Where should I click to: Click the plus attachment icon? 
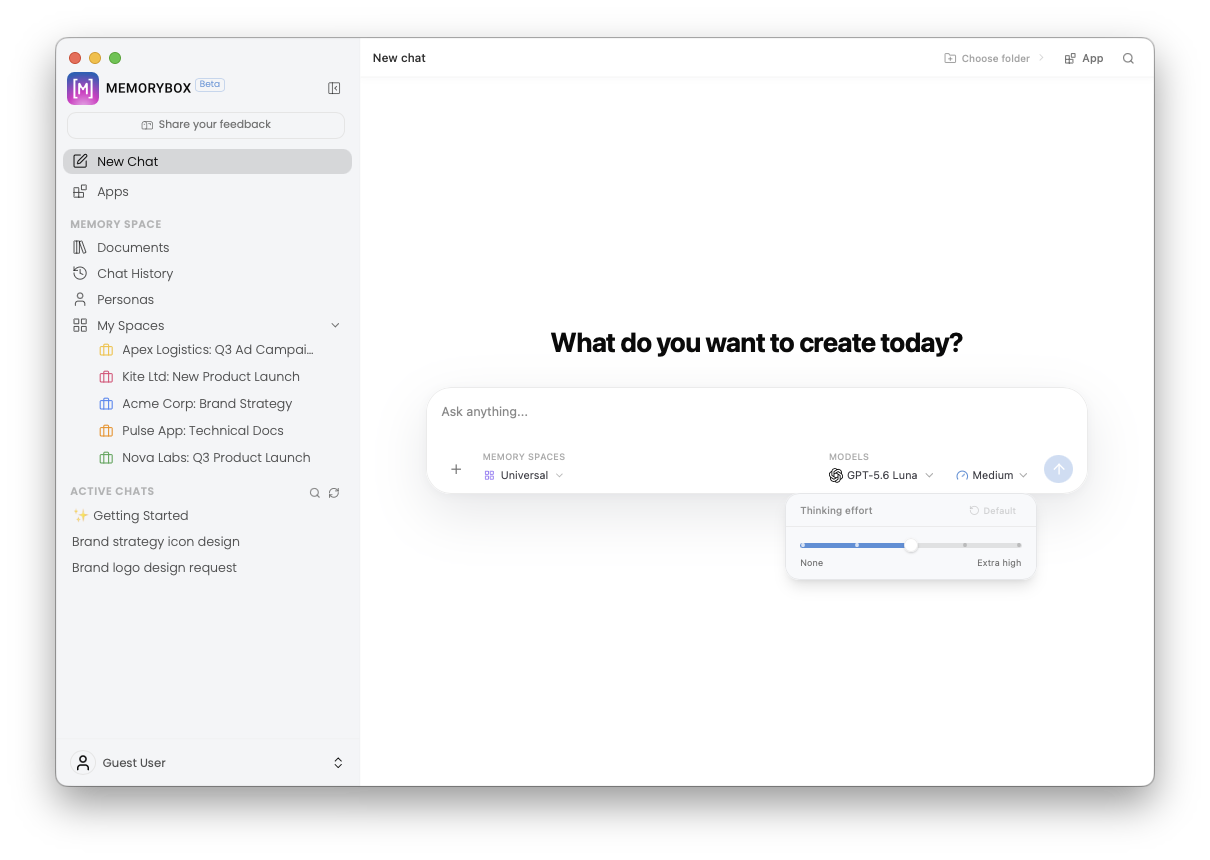[x=456, y=469]
